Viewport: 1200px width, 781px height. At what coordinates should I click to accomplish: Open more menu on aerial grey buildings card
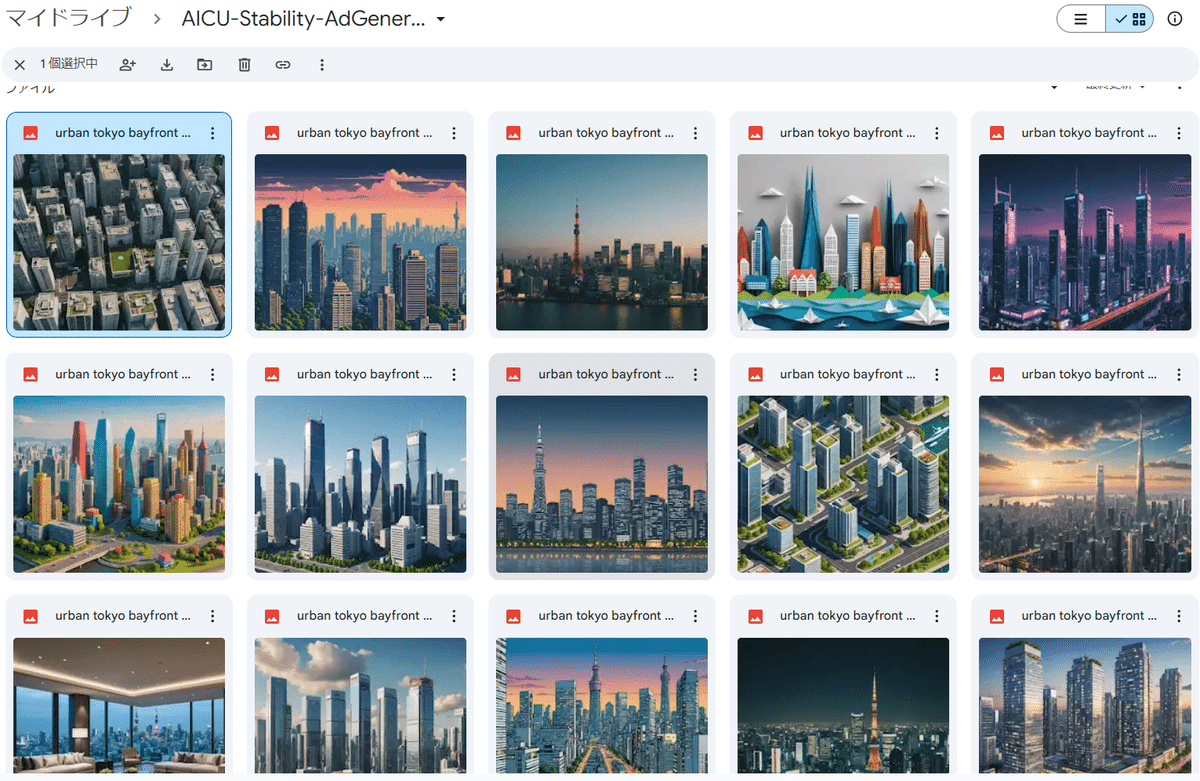213,133
